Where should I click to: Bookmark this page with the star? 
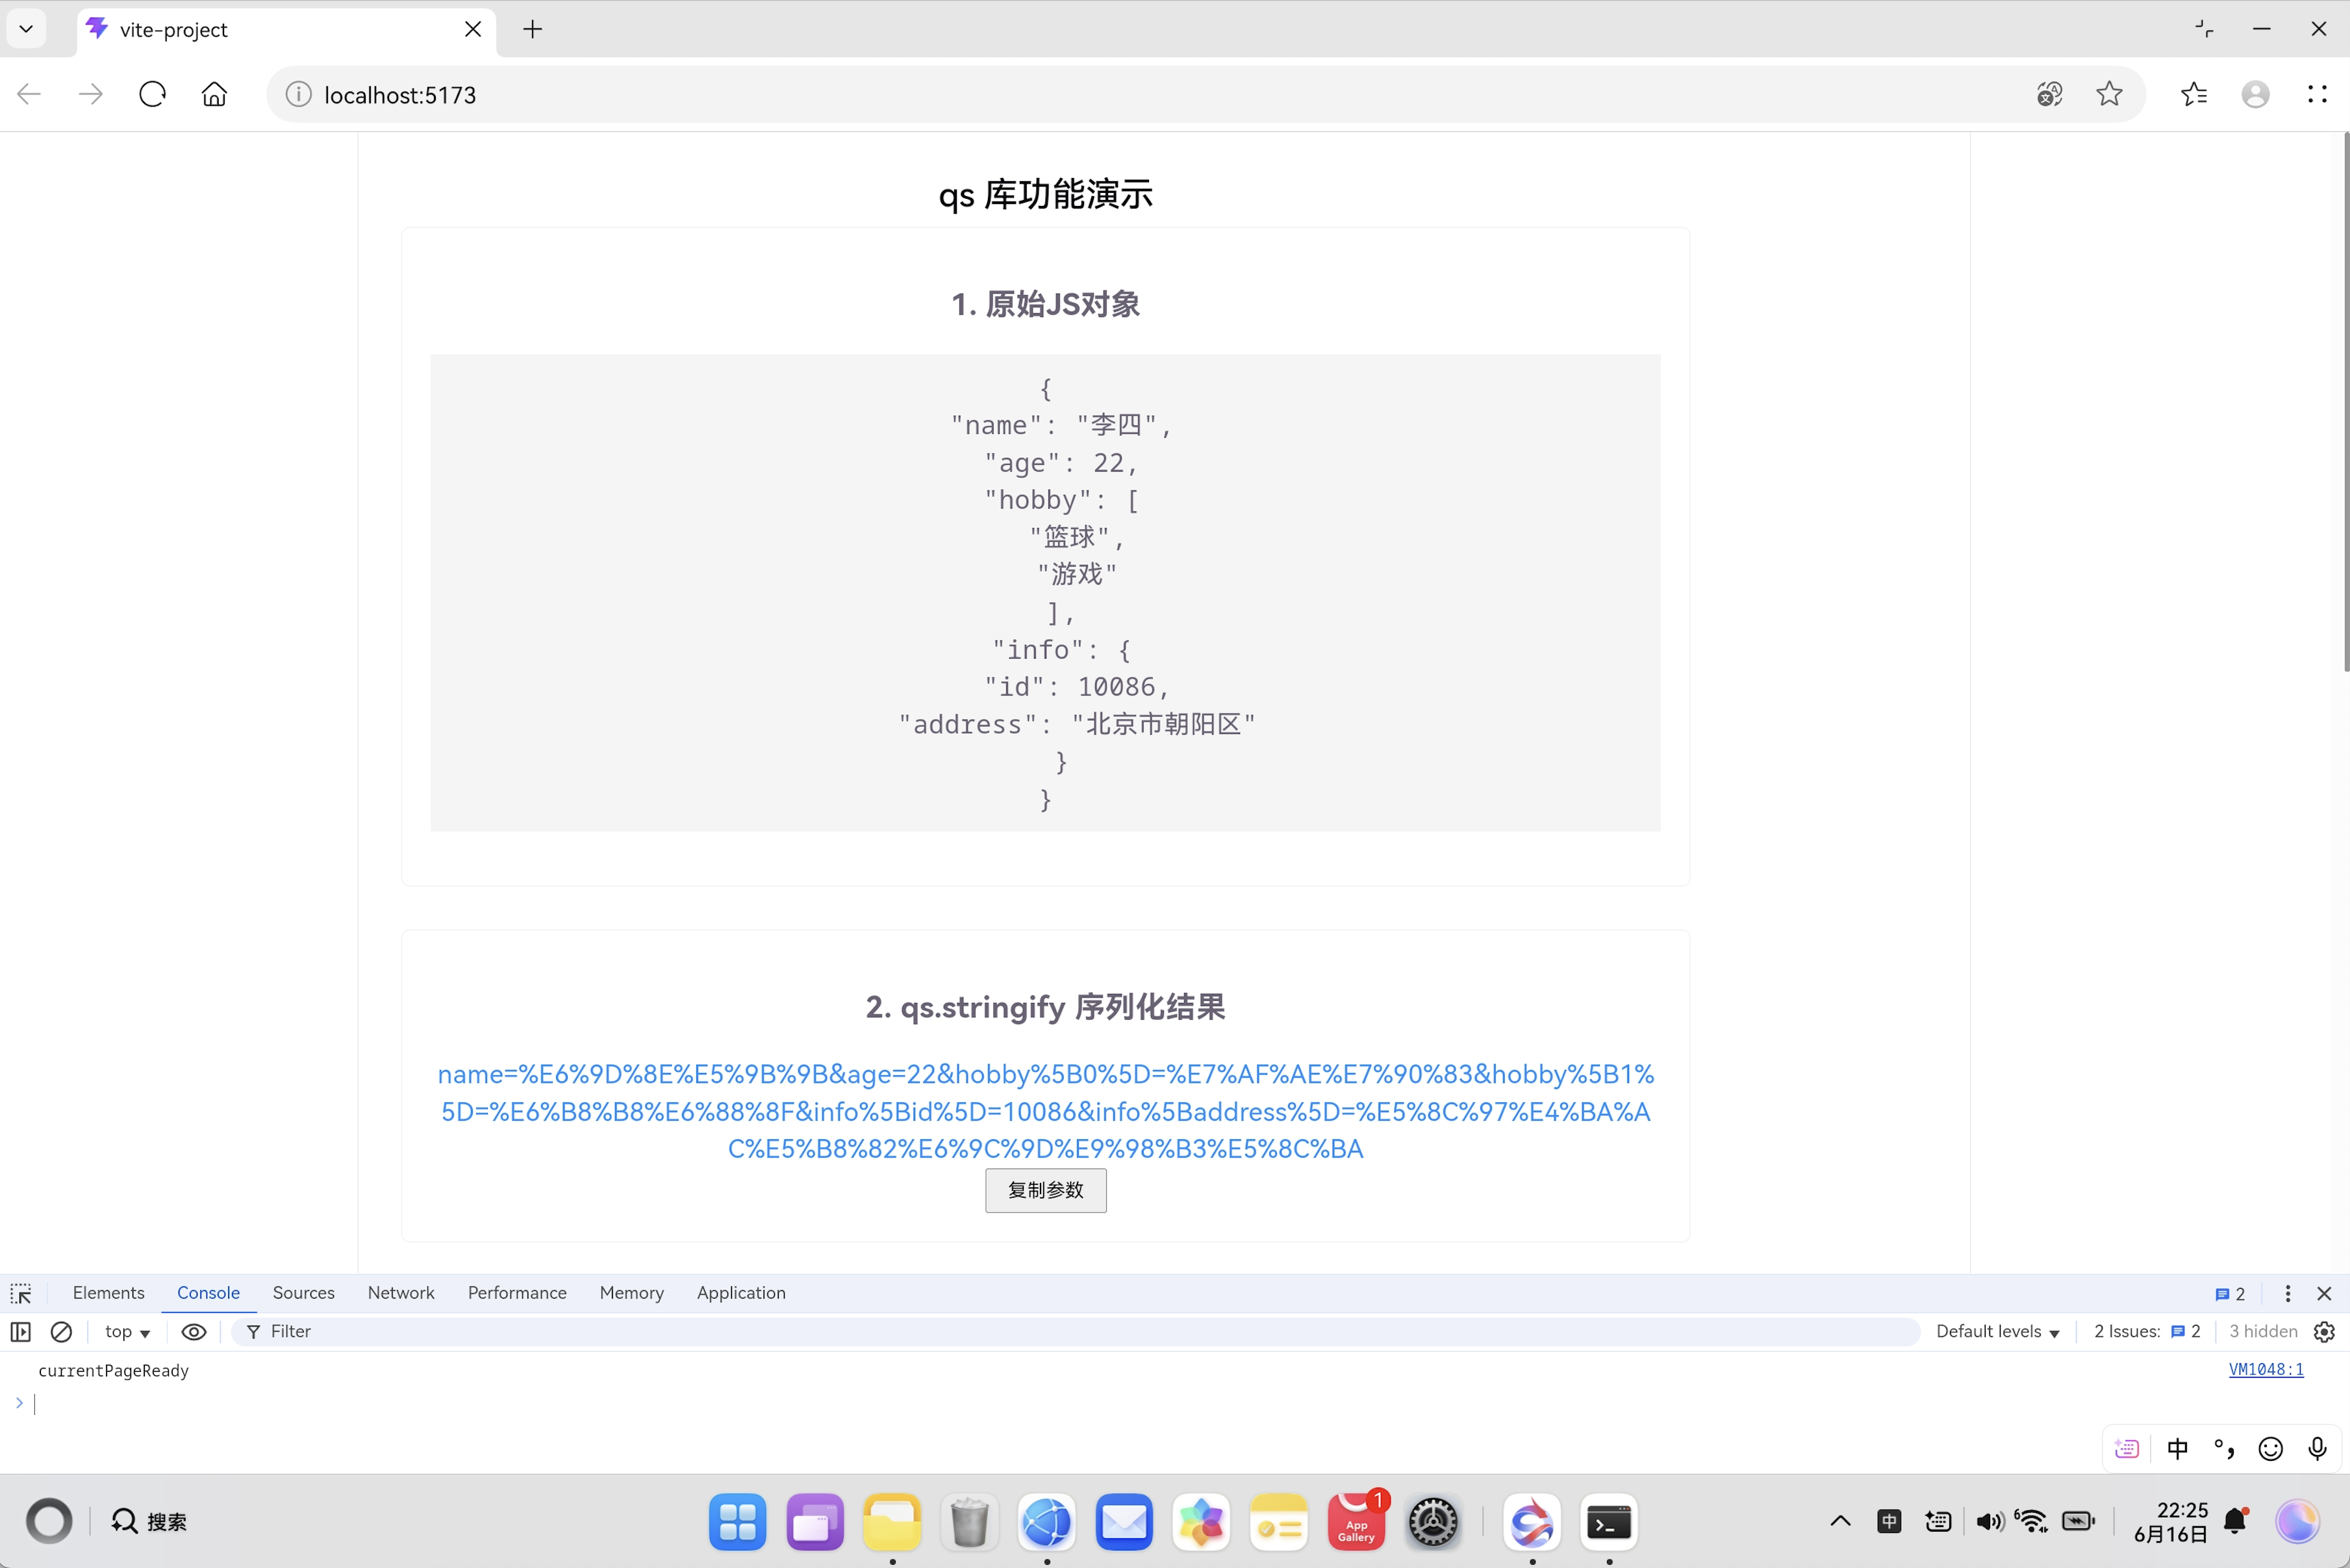pos(2109,94)
